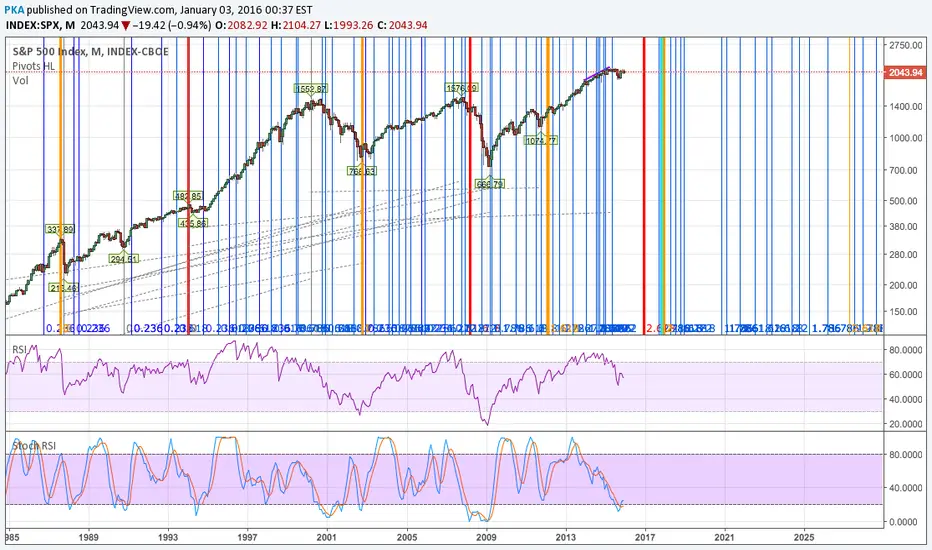Click the Stoch RSI pane label
The image size is (932, 550).
point(34,445)
